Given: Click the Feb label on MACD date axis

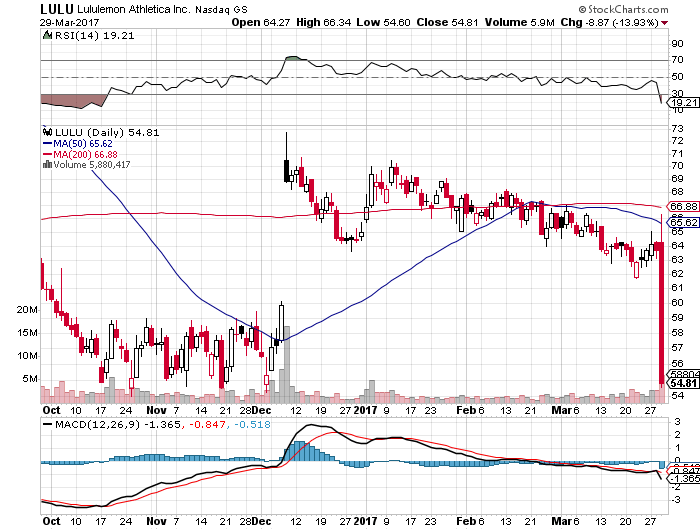Looking at the screenshot, I should click(x=466, y=521).
